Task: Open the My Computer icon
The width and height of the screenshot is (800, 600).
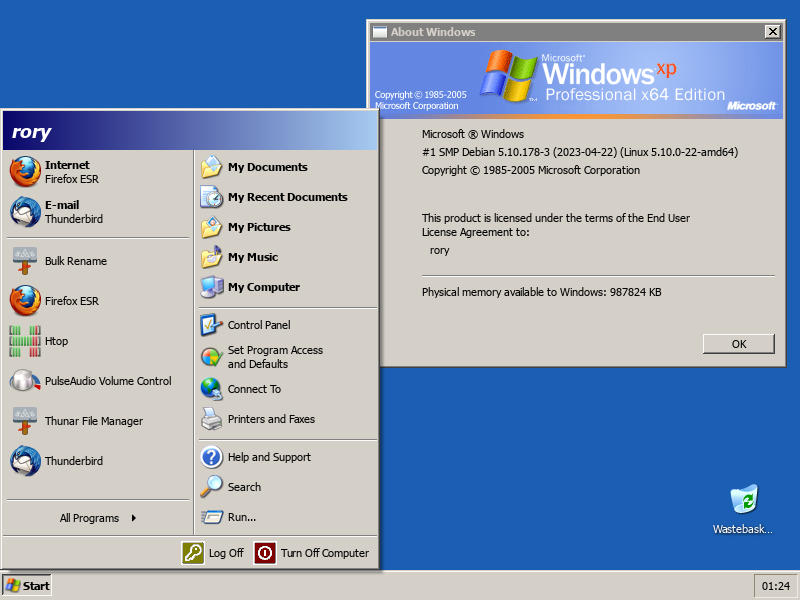Action: [211, 287]
